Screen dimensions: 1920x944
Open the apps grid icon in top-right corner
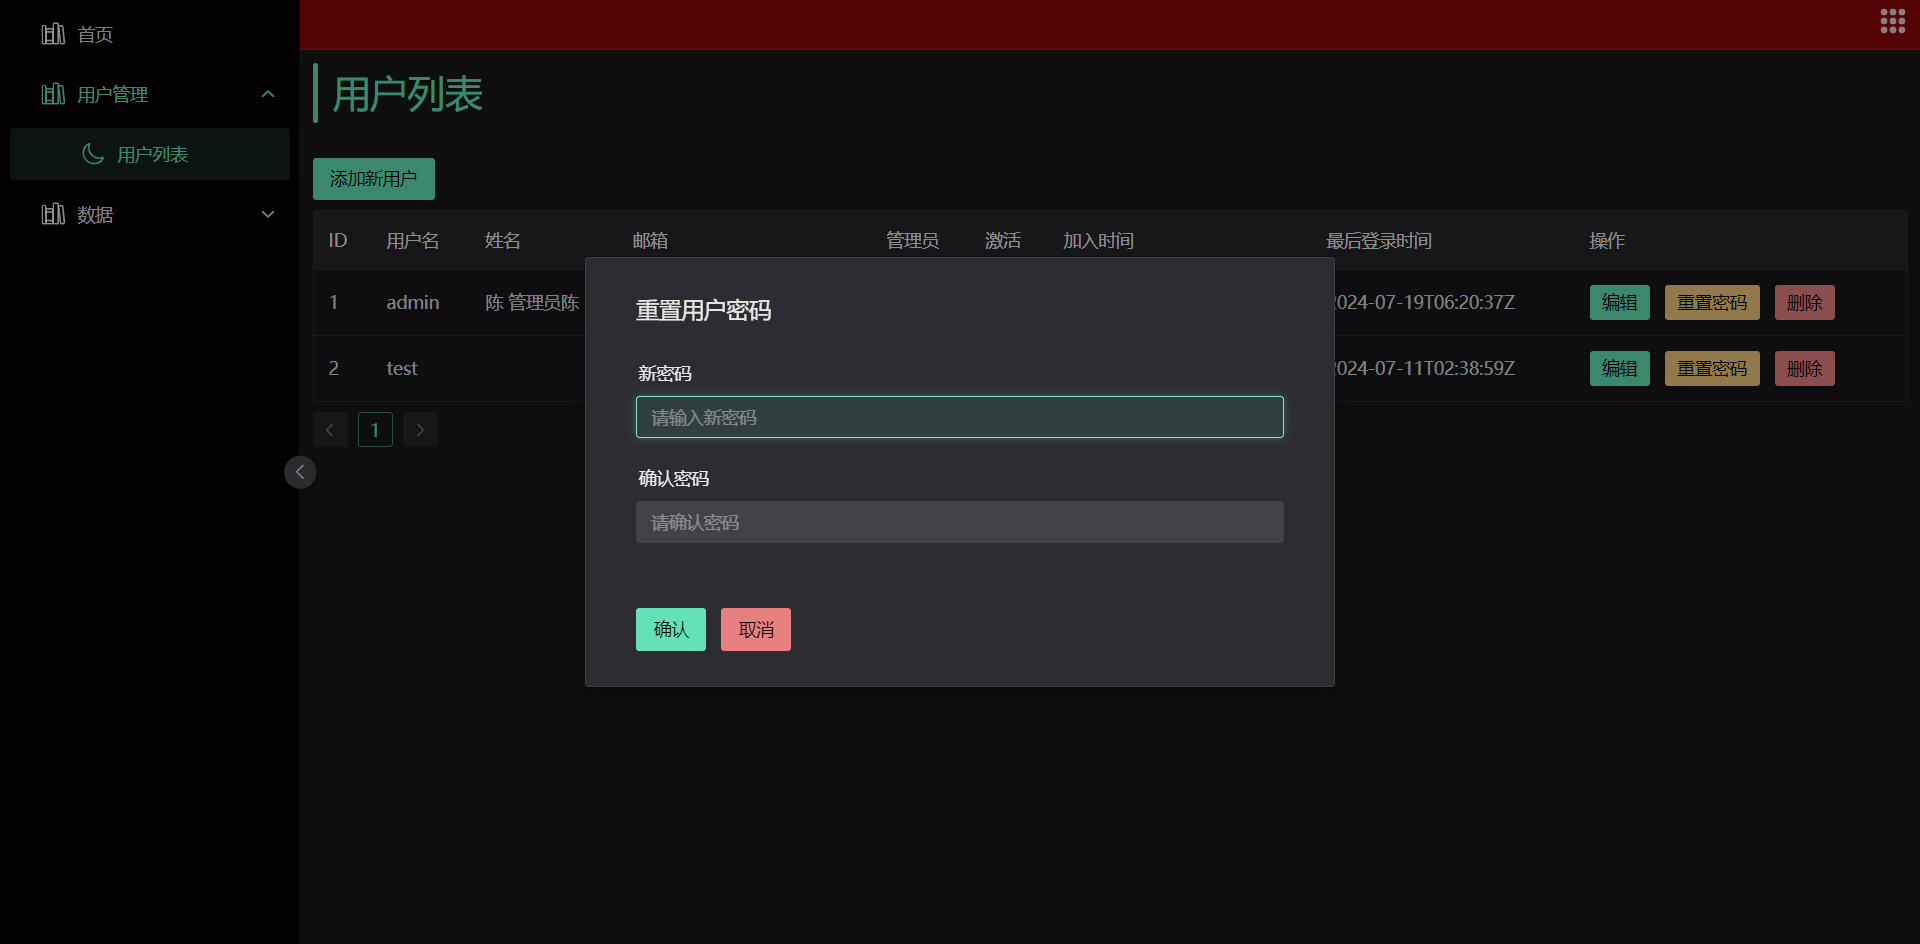pos(1894,20)
